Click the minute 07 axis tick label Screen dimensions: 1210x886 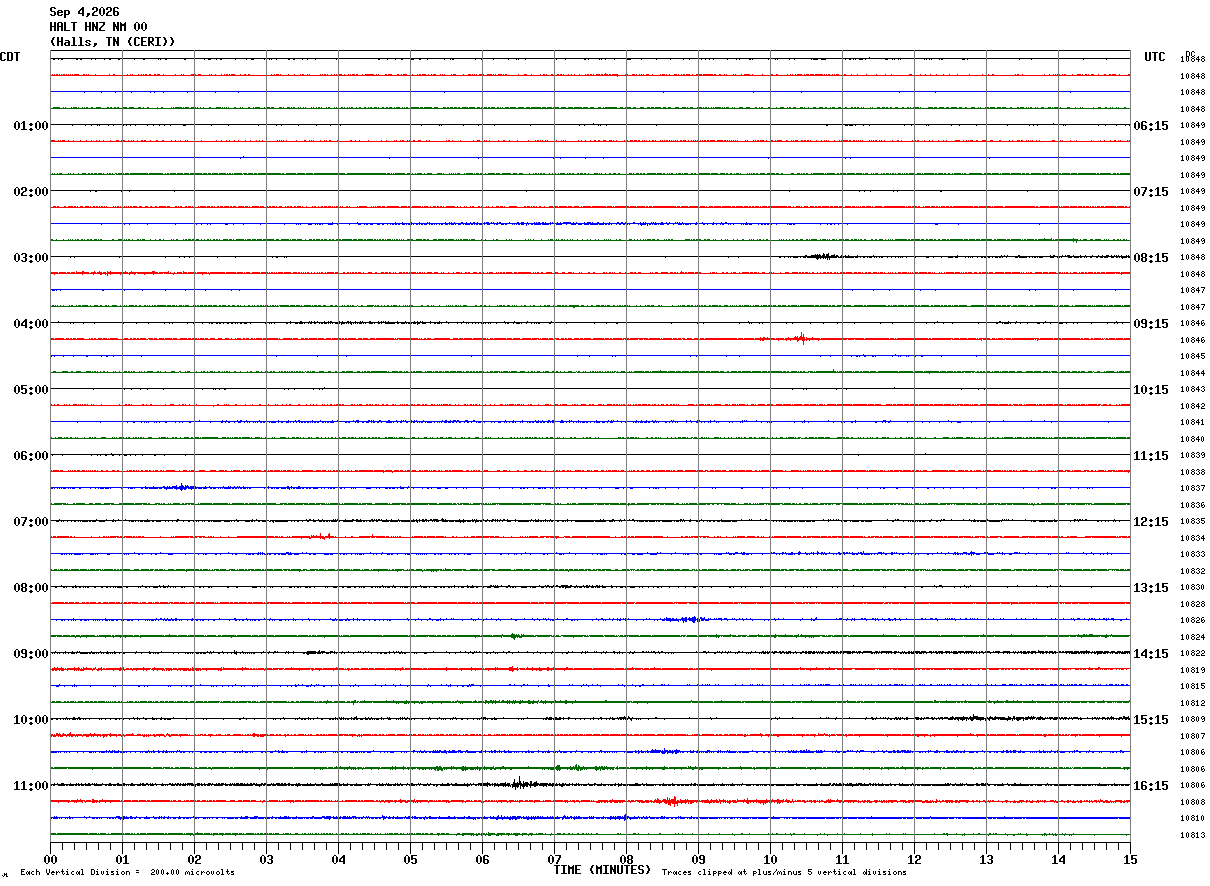[554, 859]
